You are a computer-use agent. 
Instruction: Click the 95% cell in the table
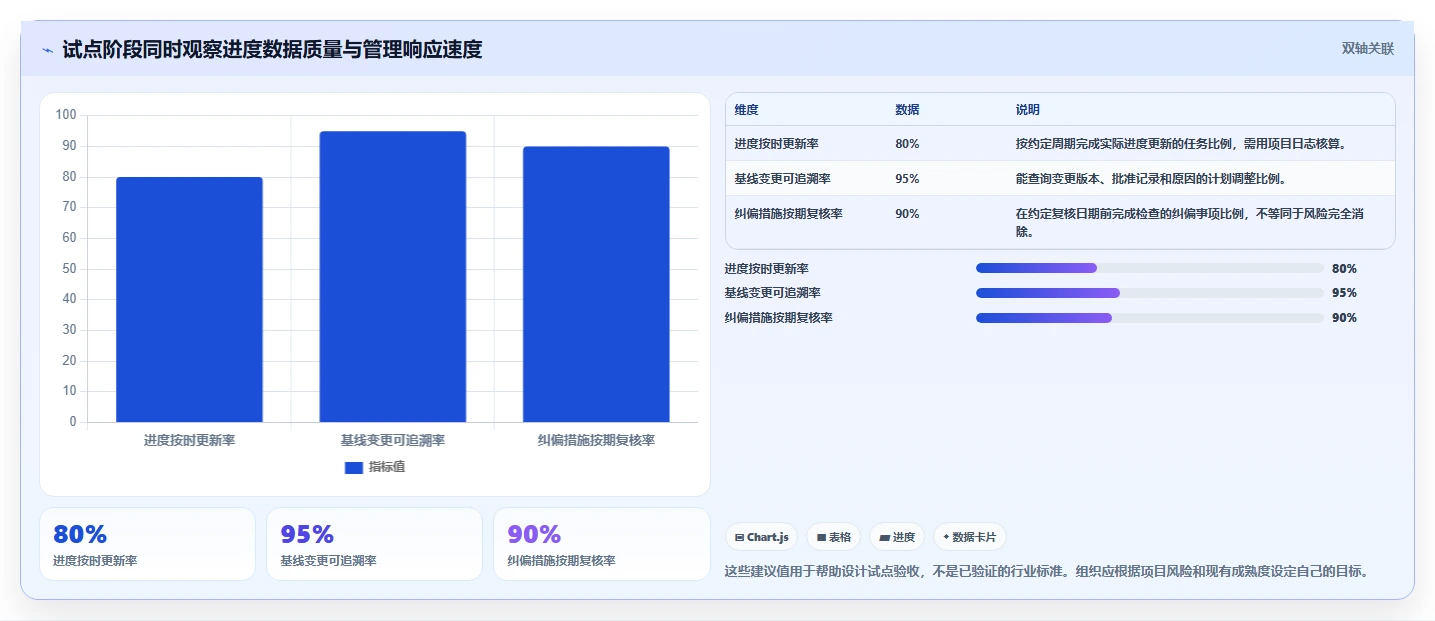pyautogui.click(x=907, y=179)
